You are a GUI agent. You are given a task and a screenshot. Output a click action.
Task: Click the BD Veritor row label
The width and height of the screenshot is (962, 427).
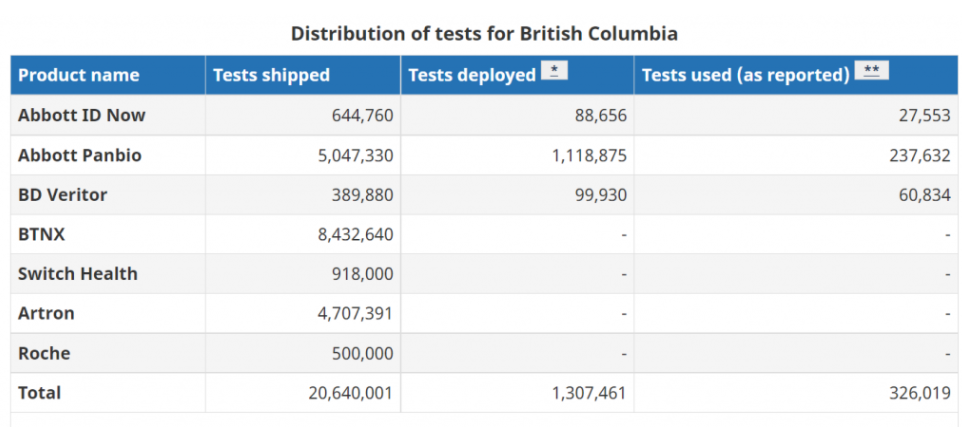(63, 195)
